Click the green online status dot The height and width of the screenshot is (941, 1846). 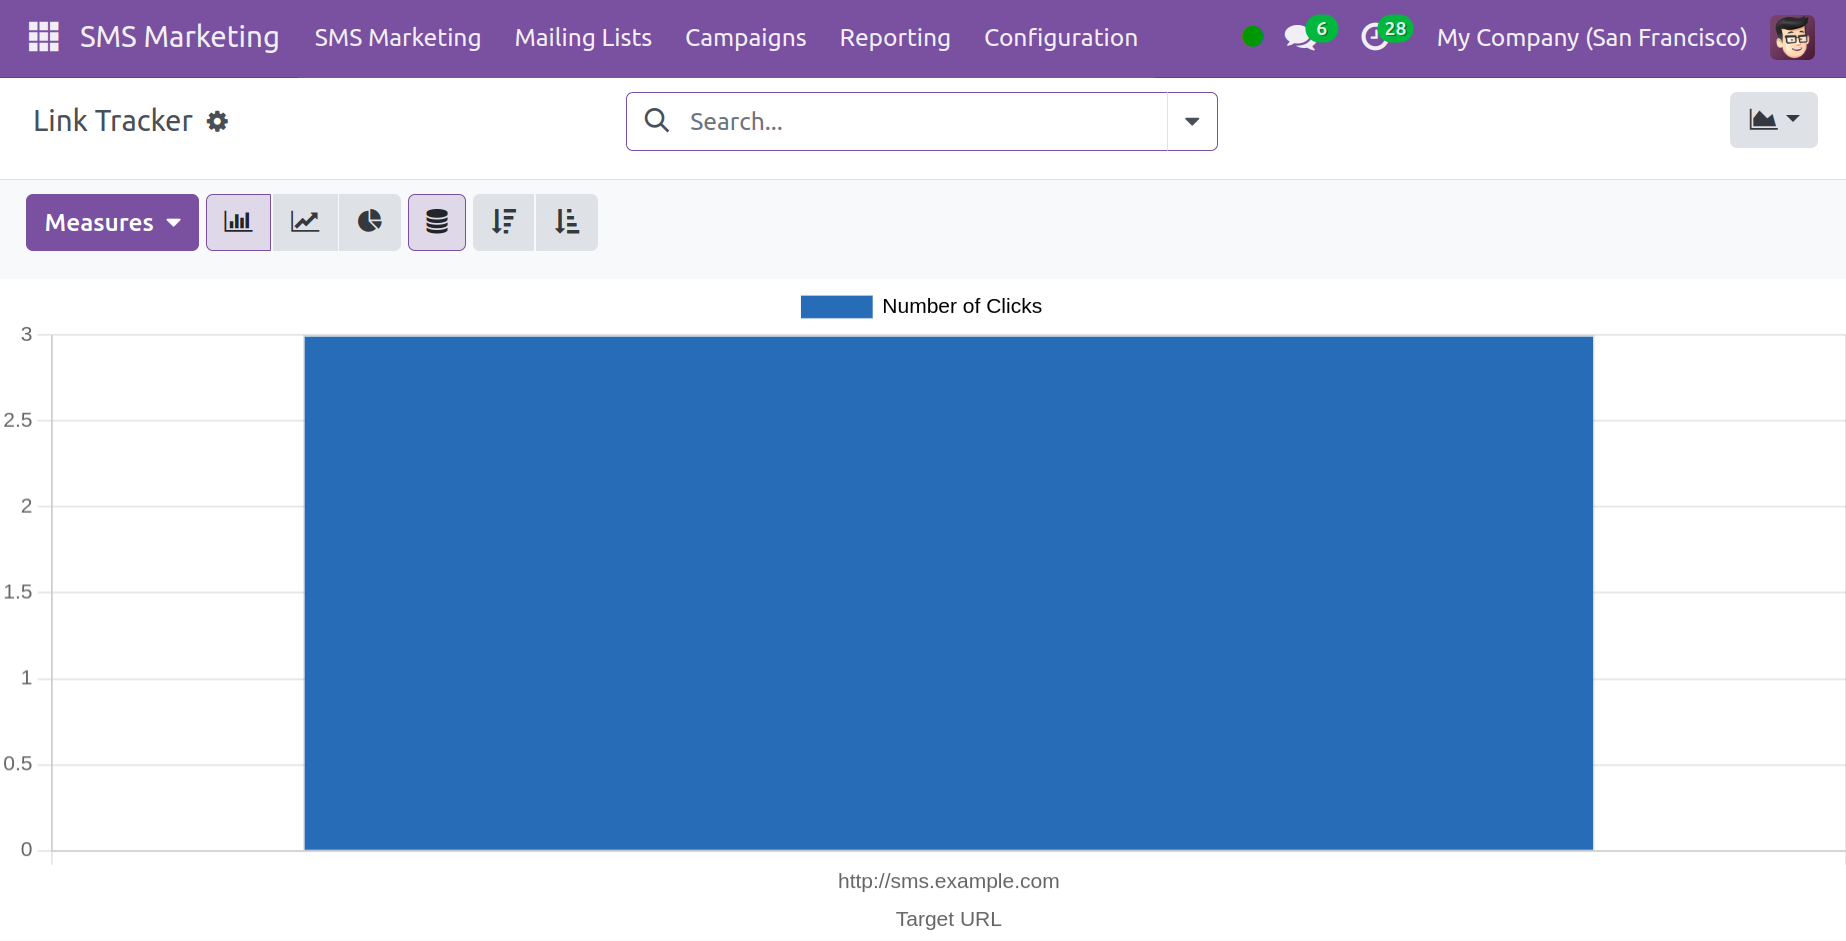tap(1252, 37)
